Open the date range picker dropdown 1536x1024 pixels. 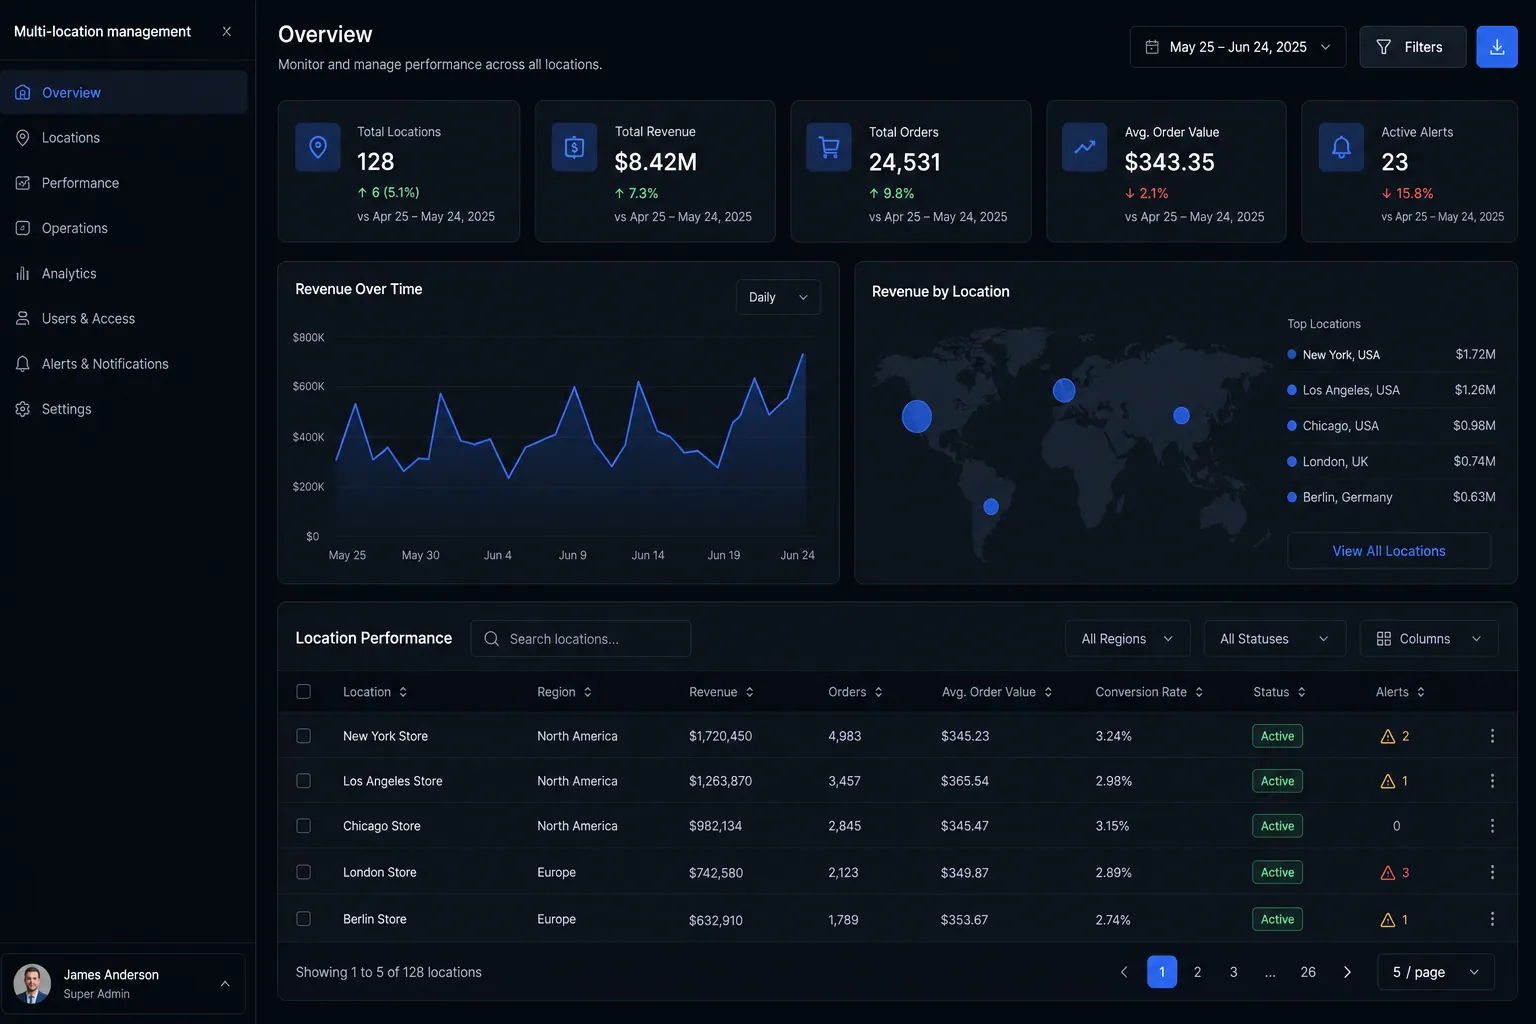pos(1238,47)
